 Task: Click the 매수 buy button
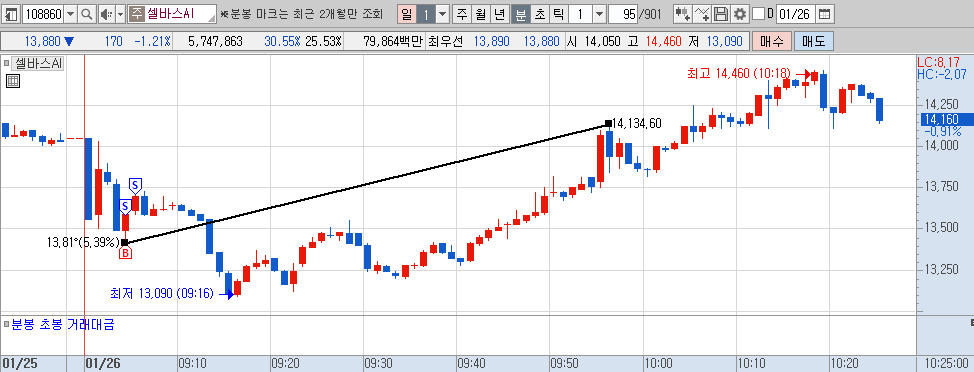coord(771,42)
